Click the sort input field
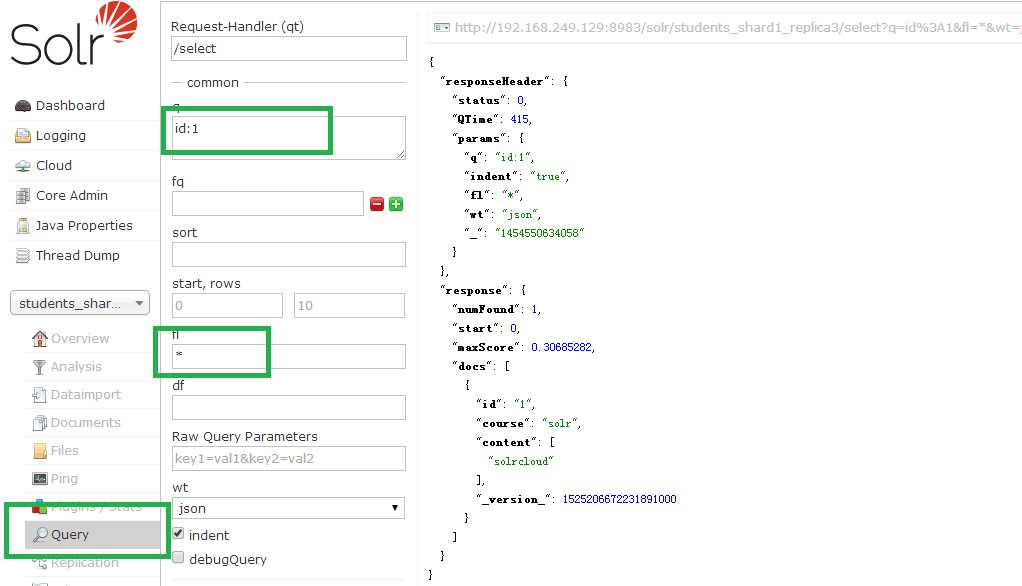Viewport: 1022px width, 586px height. coord(289,254)
